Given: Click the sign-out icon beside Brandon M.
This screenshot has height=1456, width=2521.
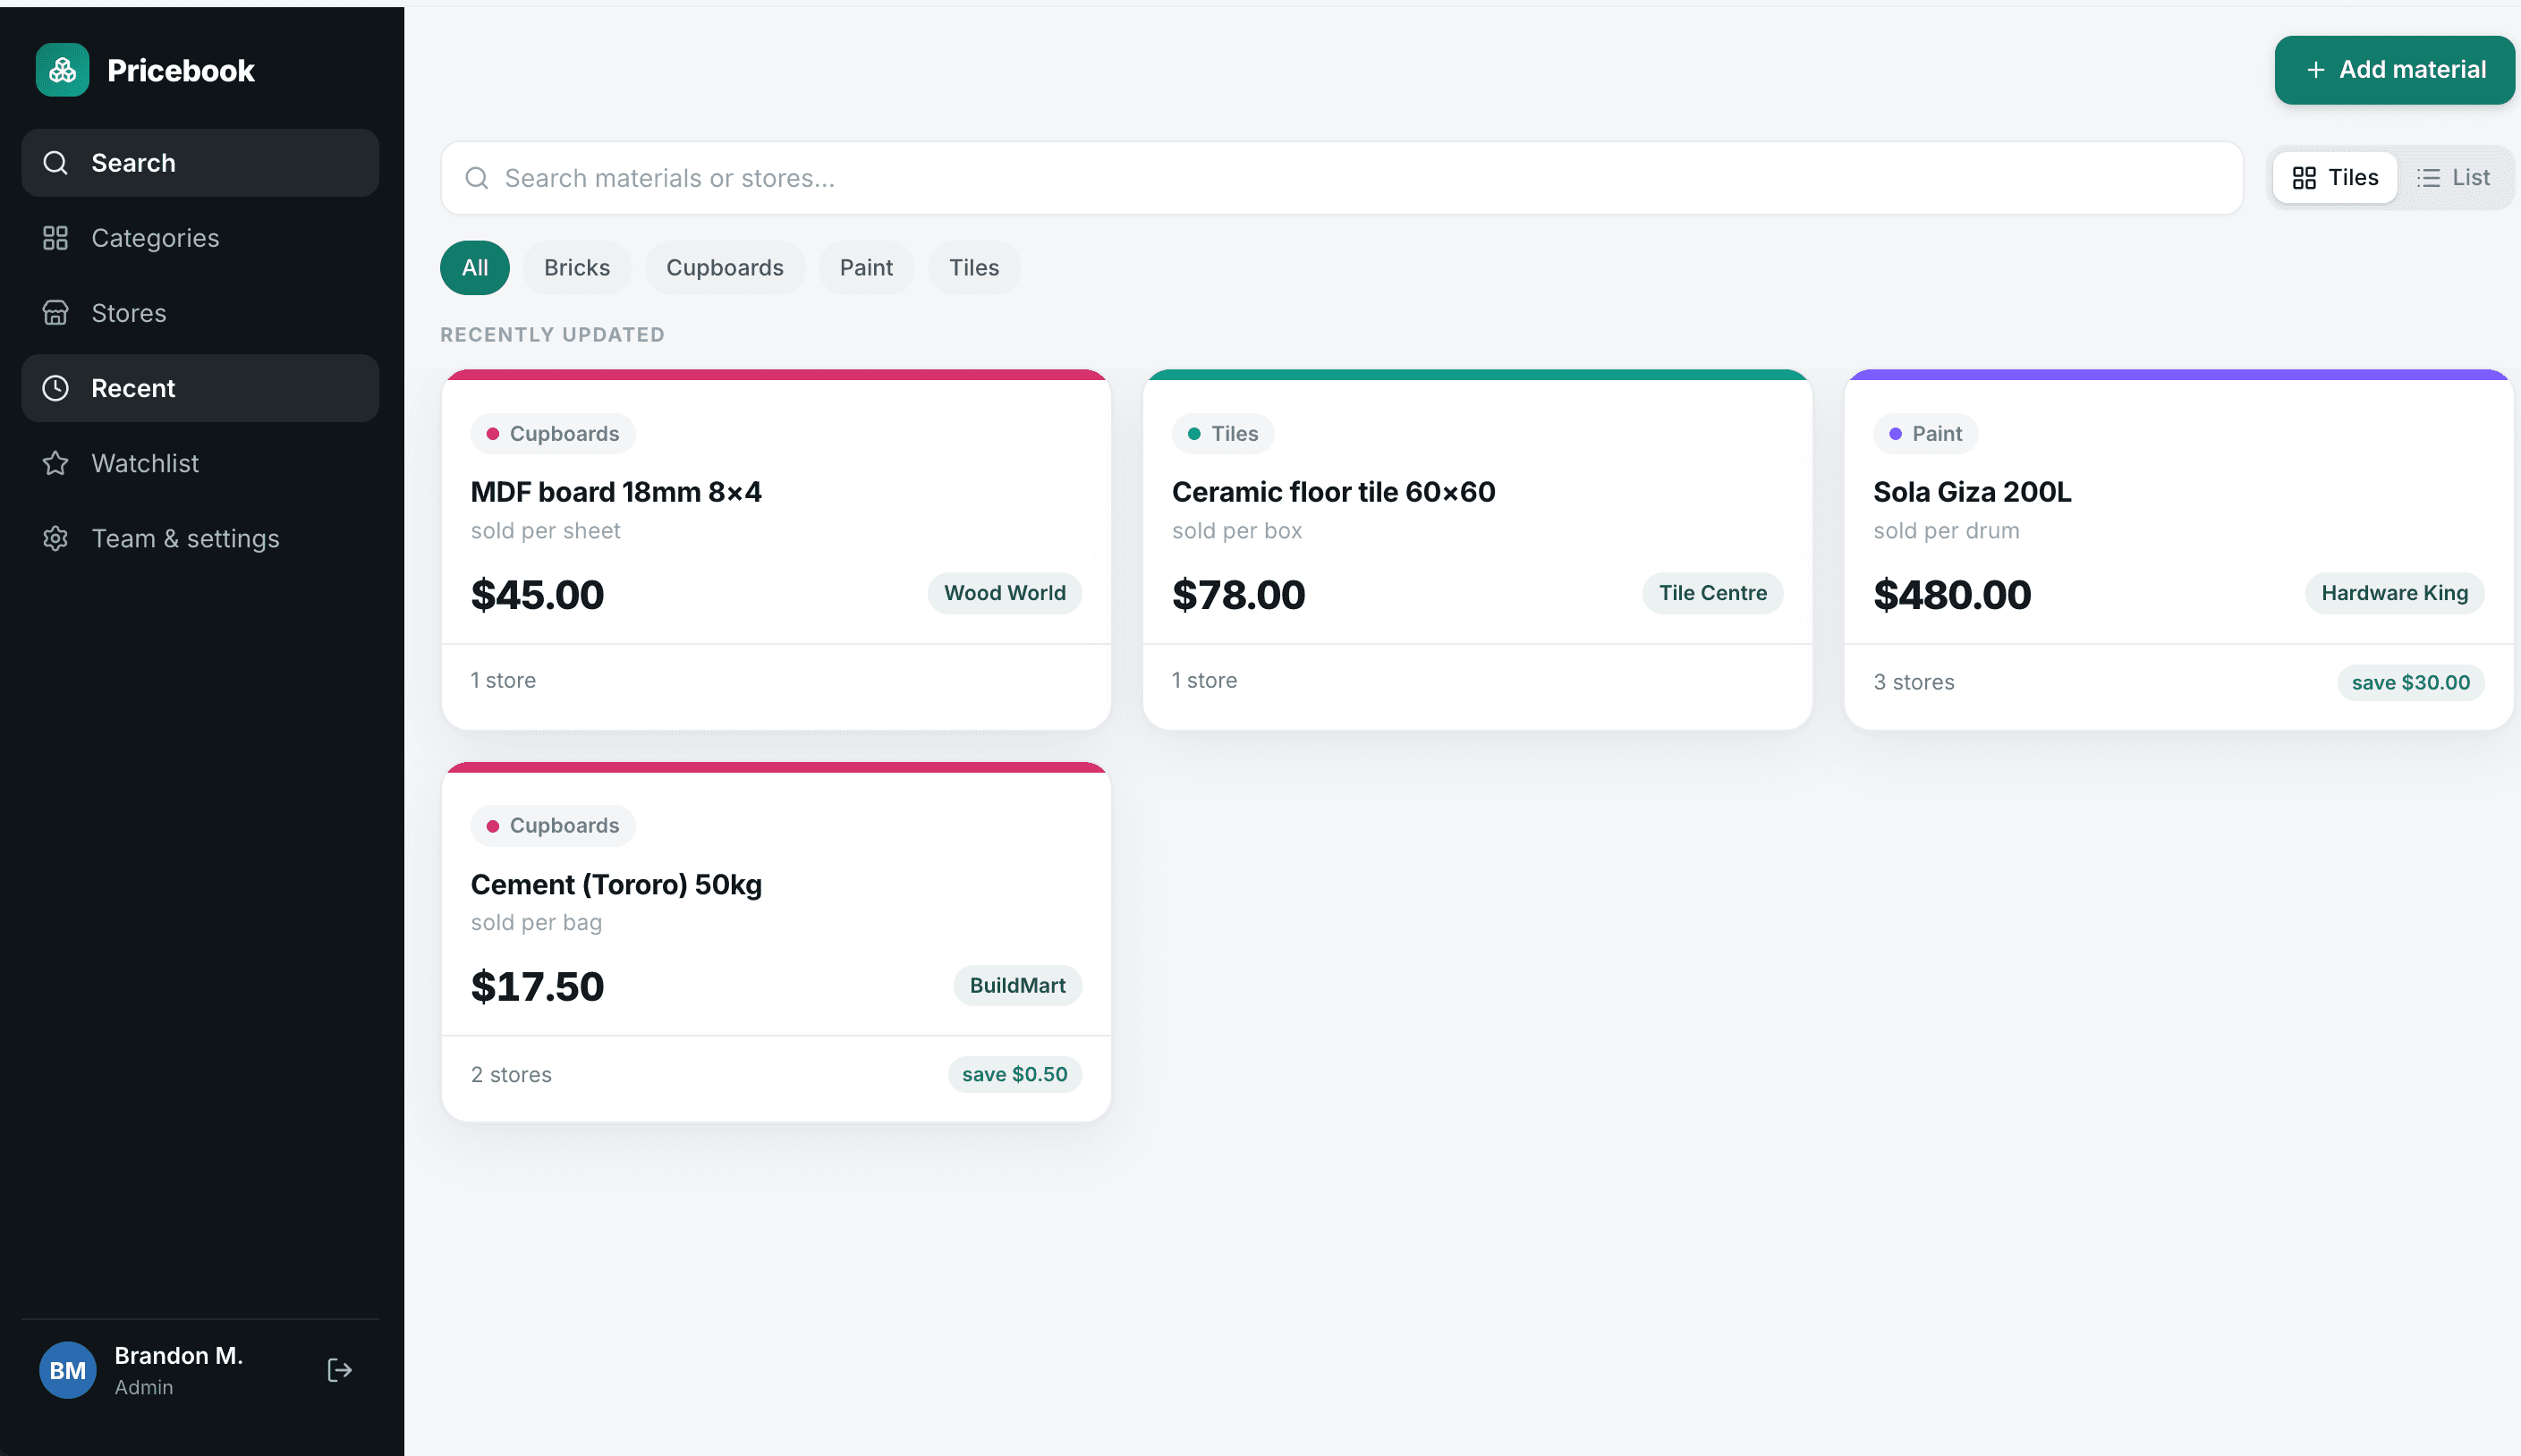Looking at the screenshot, I should coord(340,1370).
